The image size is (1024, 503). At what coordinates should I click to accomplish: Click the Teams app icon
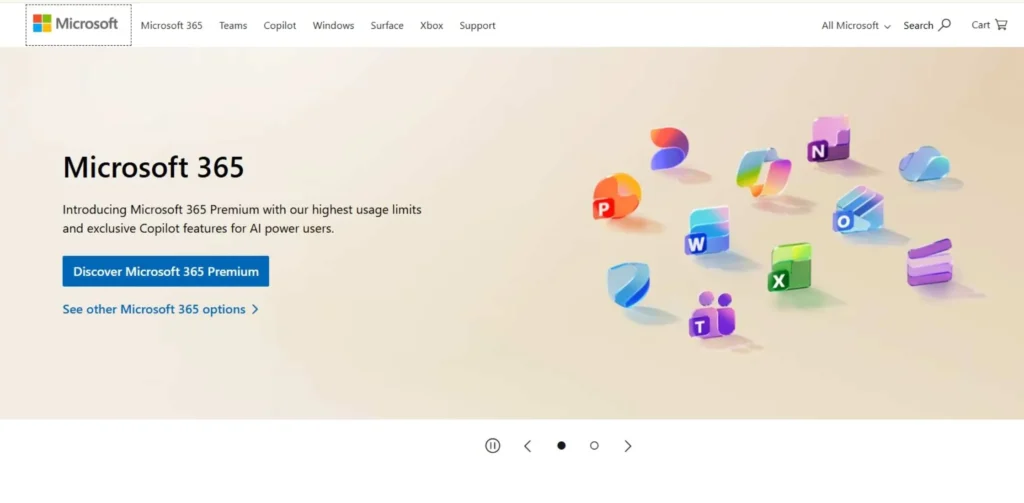pos(711,315)
